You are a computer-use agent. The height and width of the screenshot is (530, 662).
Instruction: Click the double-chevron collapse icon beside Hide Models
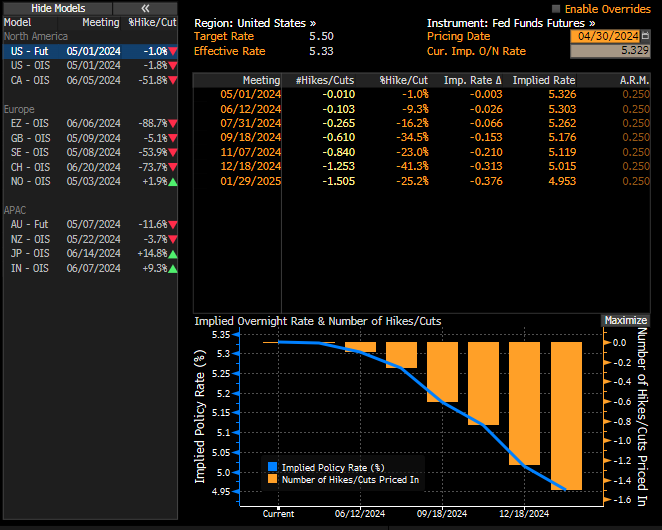click(x=145, y=7)
